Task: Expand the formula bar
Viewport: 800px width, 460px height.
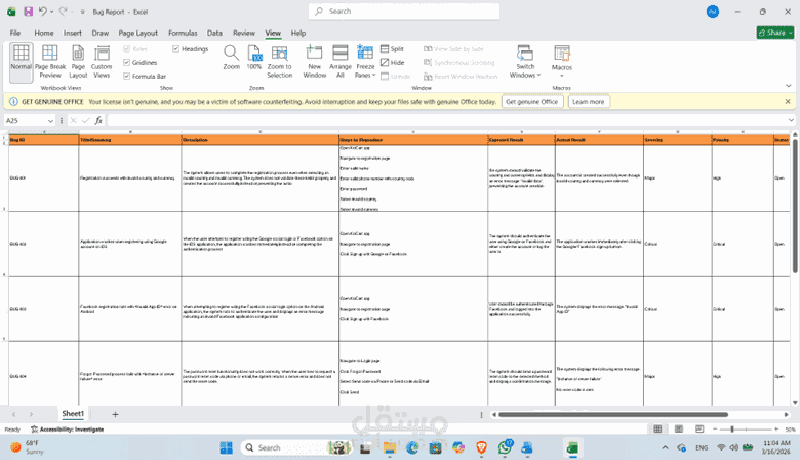Action: tap(791, 120)
